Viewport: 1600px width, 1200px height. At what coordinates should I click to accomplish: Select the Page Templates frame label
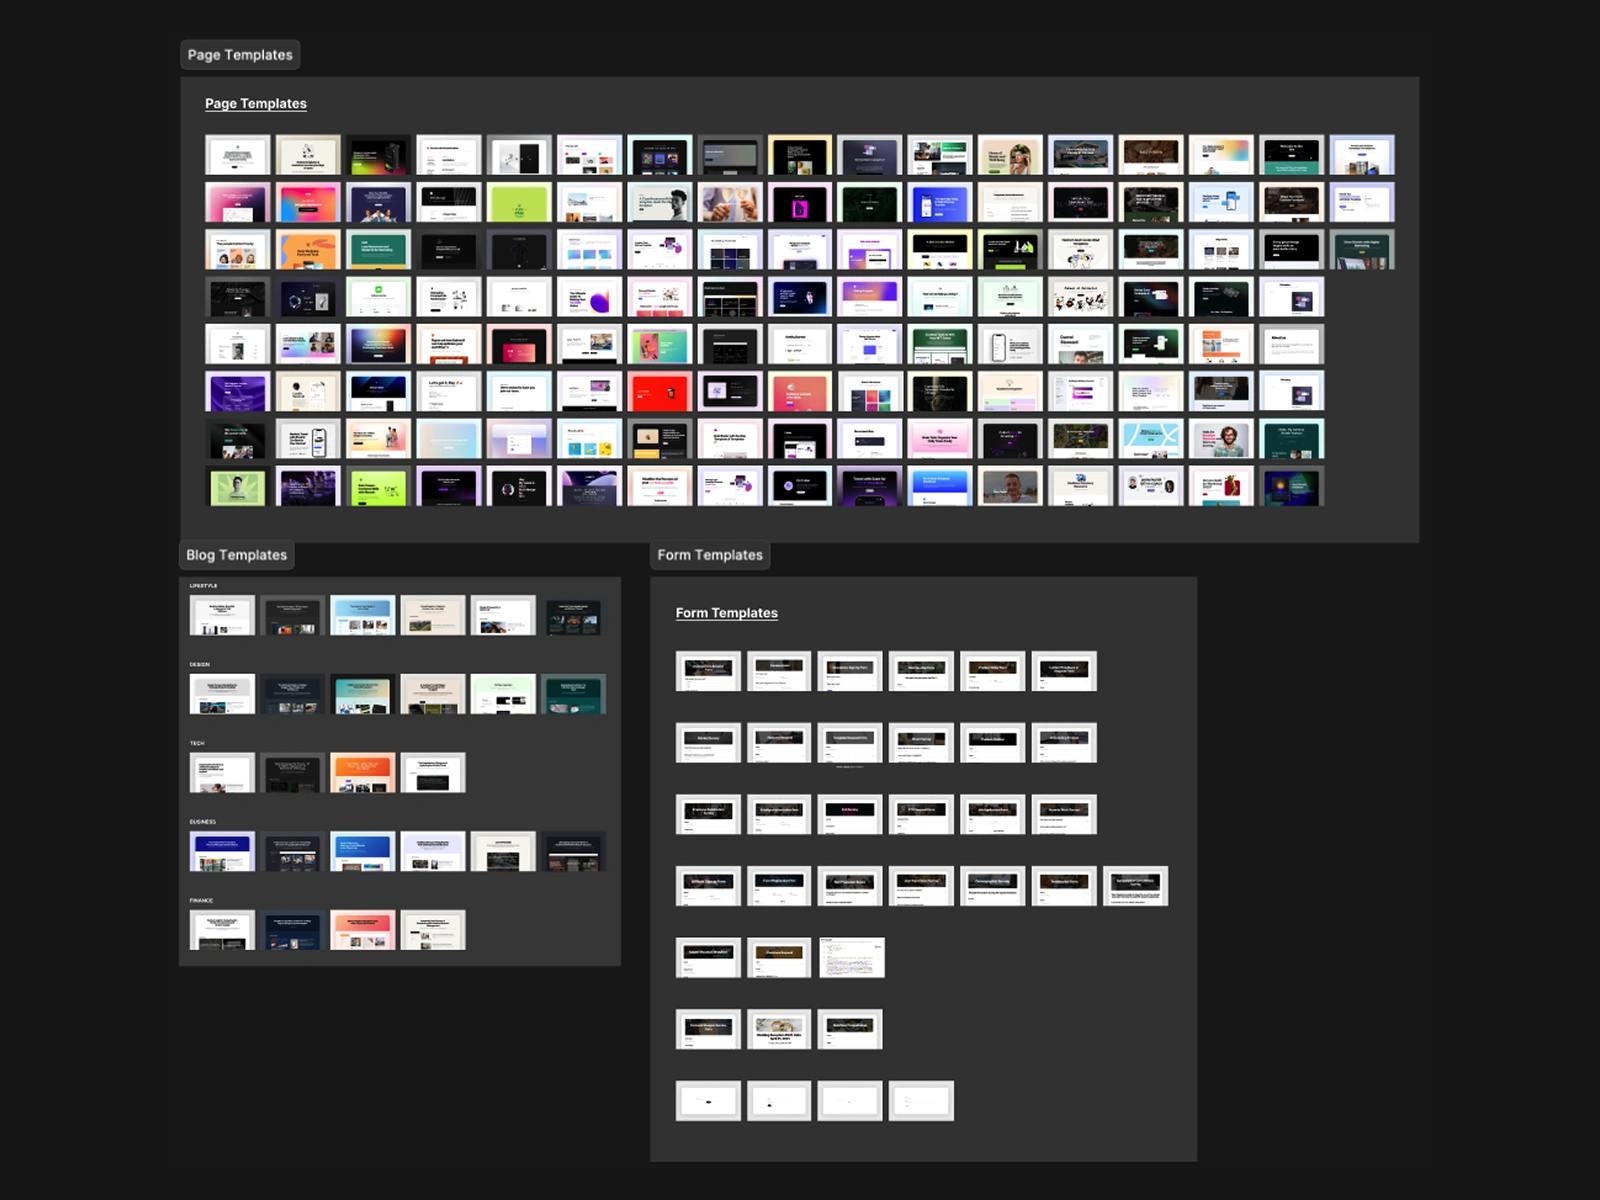click(240, 55)
